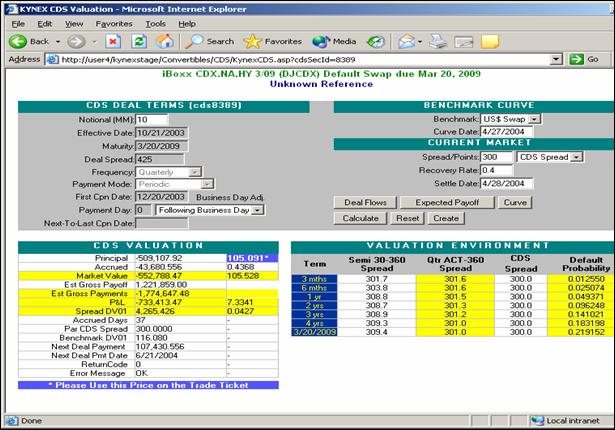Click the Next-To-Last Cpn Date field
This screenshot has height=430, width=615.
[162, 223]
